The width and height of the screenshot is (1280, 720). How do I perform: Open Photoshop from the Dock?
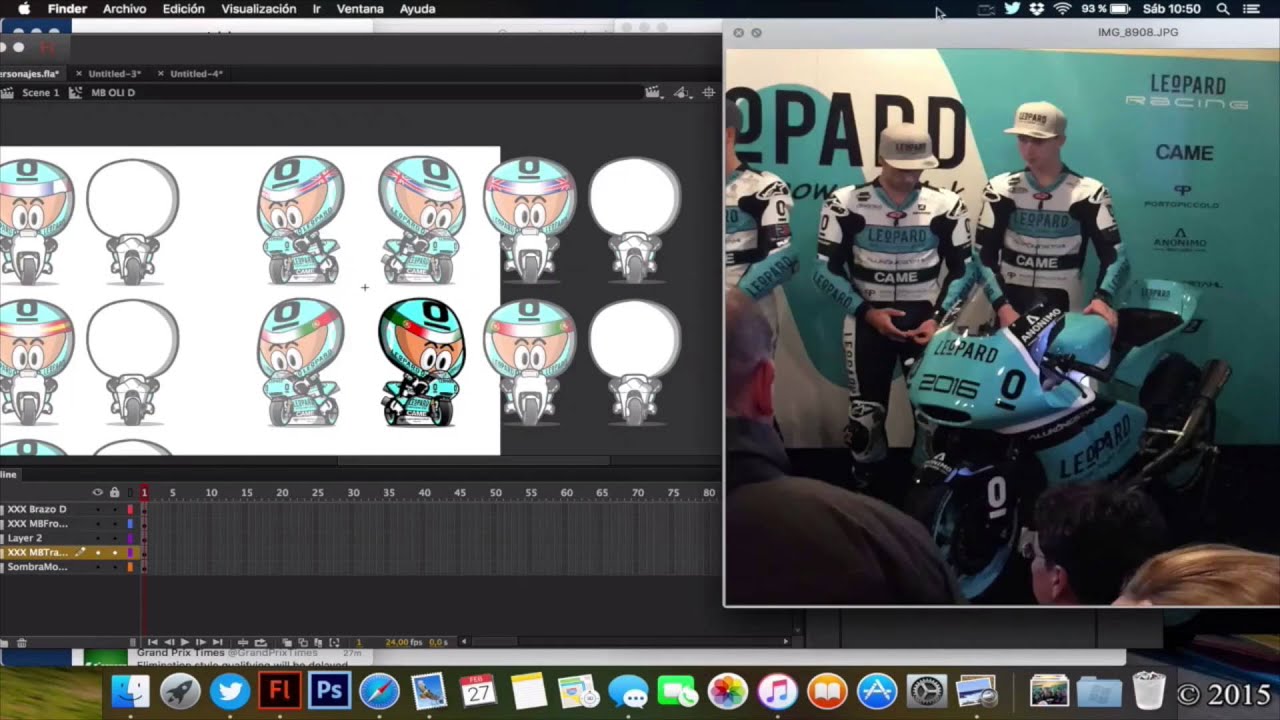pos(330,691)
